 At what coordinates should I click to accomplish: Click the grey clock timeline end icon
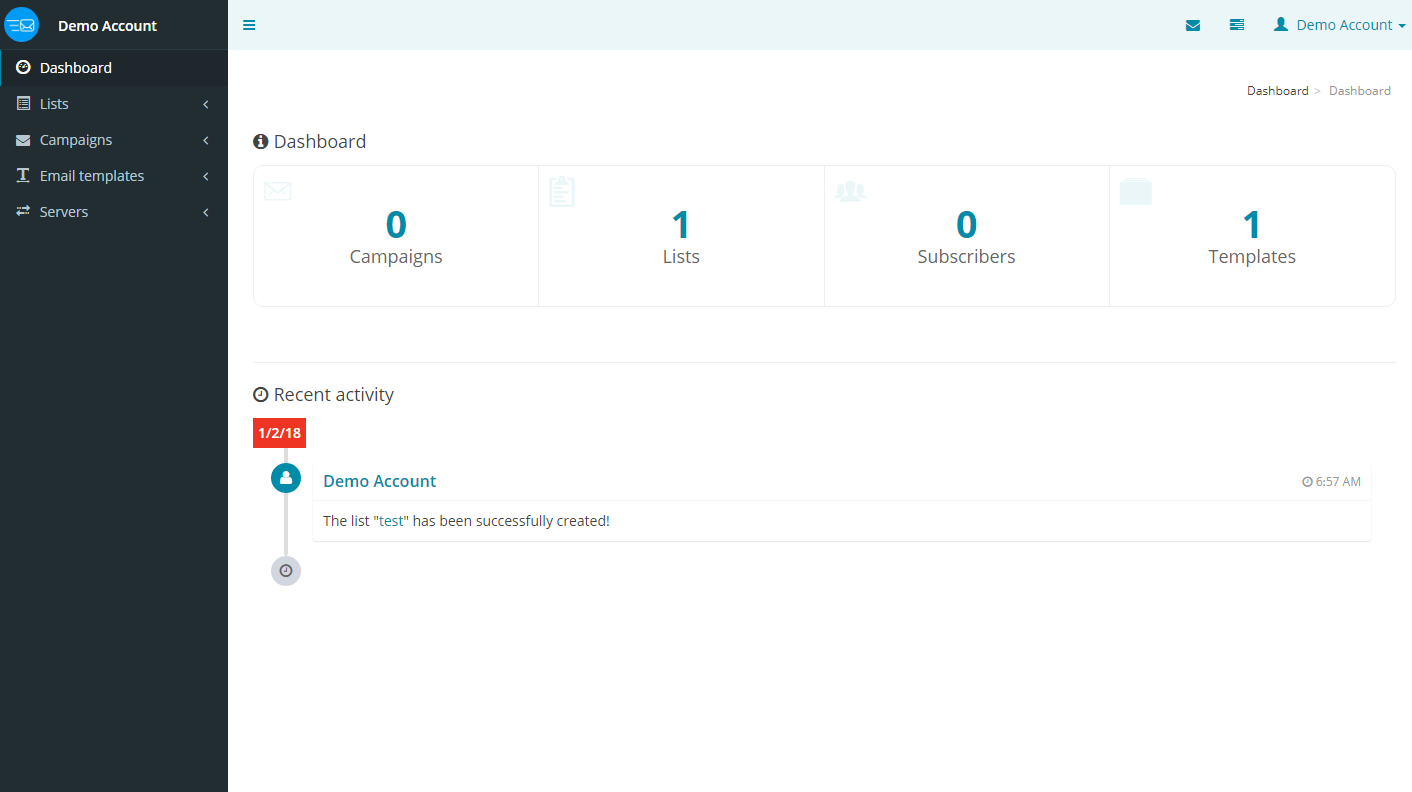click(x=286, y=571)
